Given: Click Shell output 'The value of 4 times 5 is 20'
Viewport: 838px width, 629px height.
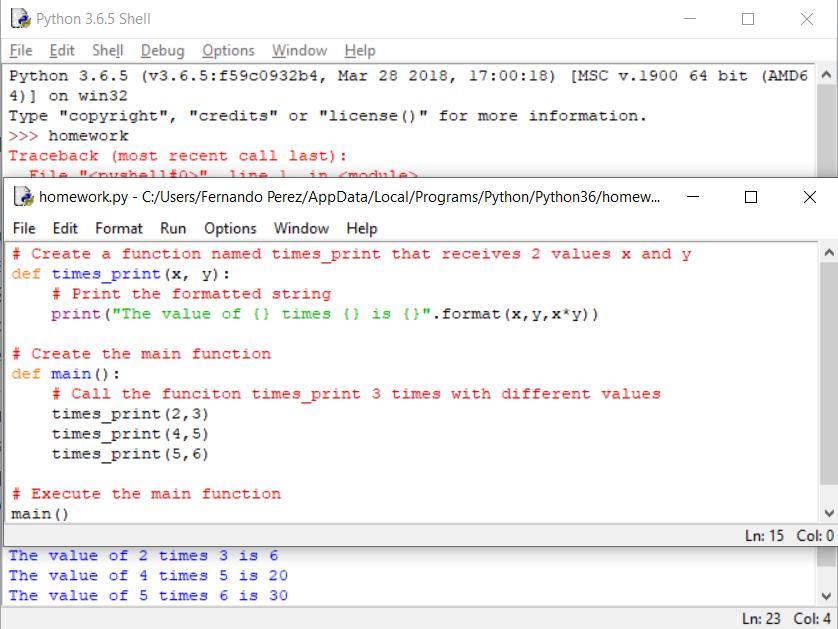Looking at the screenshot, I should (148, 576).
